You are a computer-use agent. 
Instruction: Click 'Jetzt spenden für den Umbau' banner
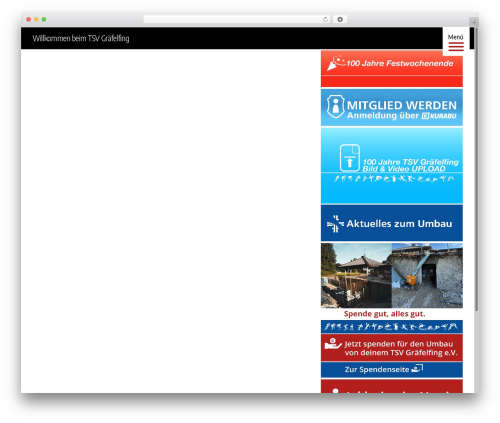[x=392, y=348]
